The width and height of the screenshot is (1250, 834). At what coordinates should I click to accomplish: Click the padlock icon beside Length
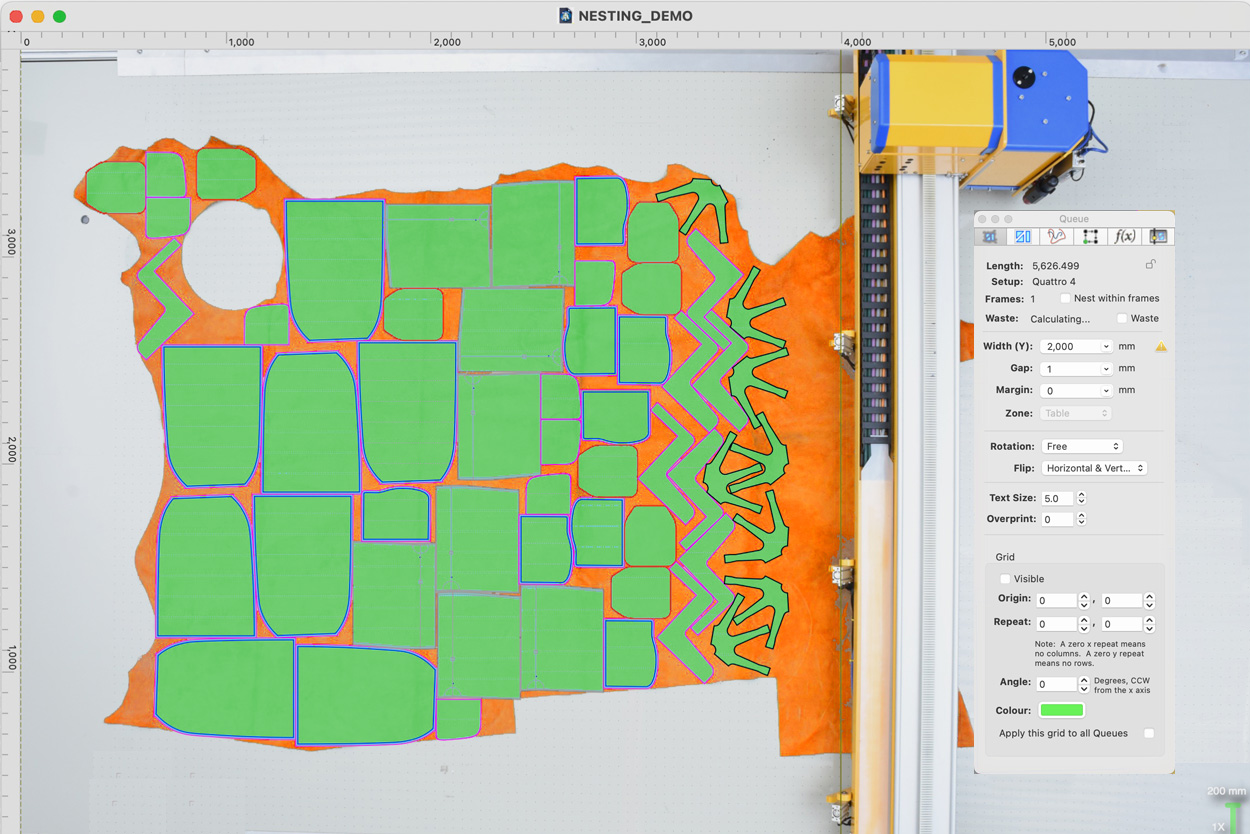click(x=1151, y=265)
